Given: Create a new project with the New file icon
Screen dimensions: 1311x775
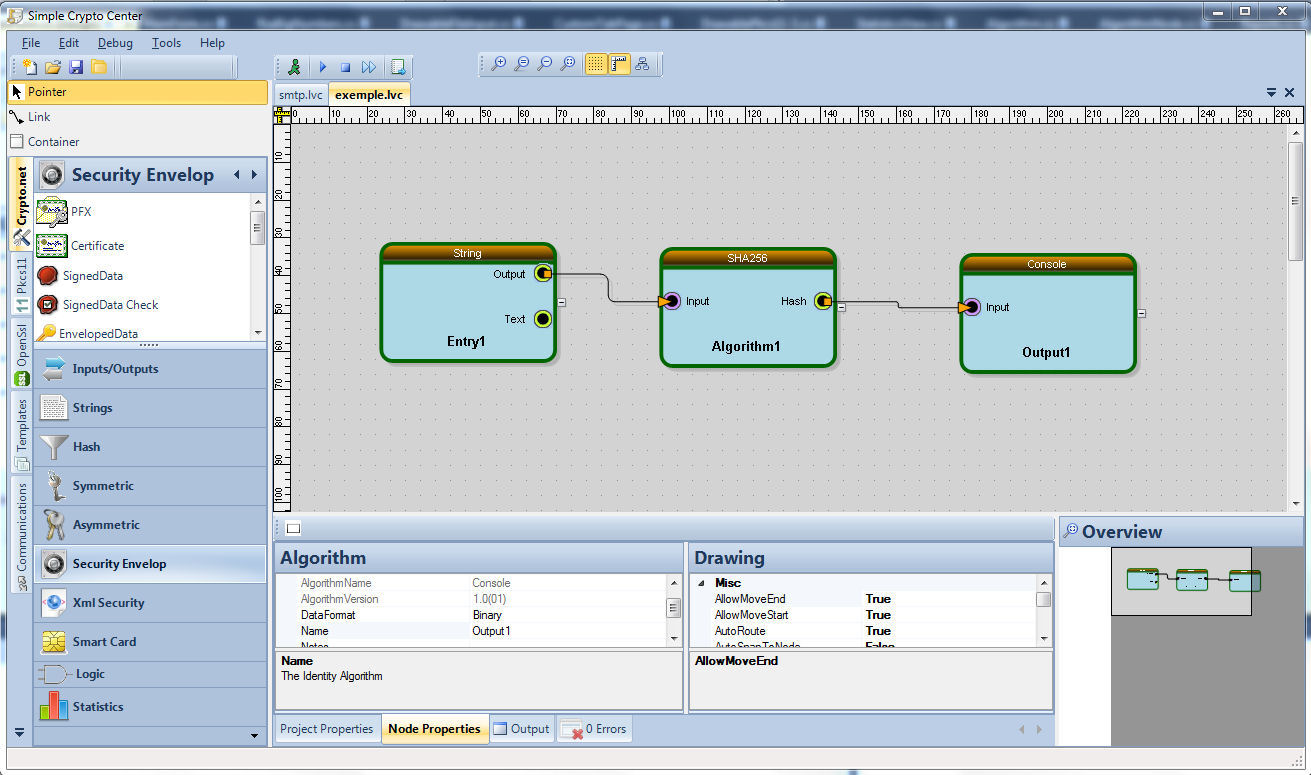Looking at the screenshot, I should [30, 67].
